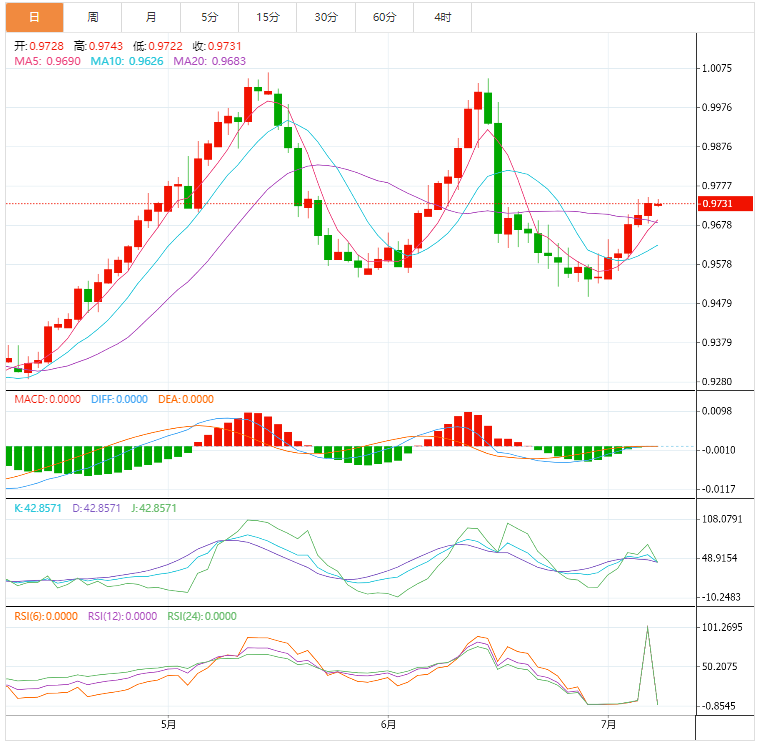Select the 30分 interval tab

click(326, 17)
